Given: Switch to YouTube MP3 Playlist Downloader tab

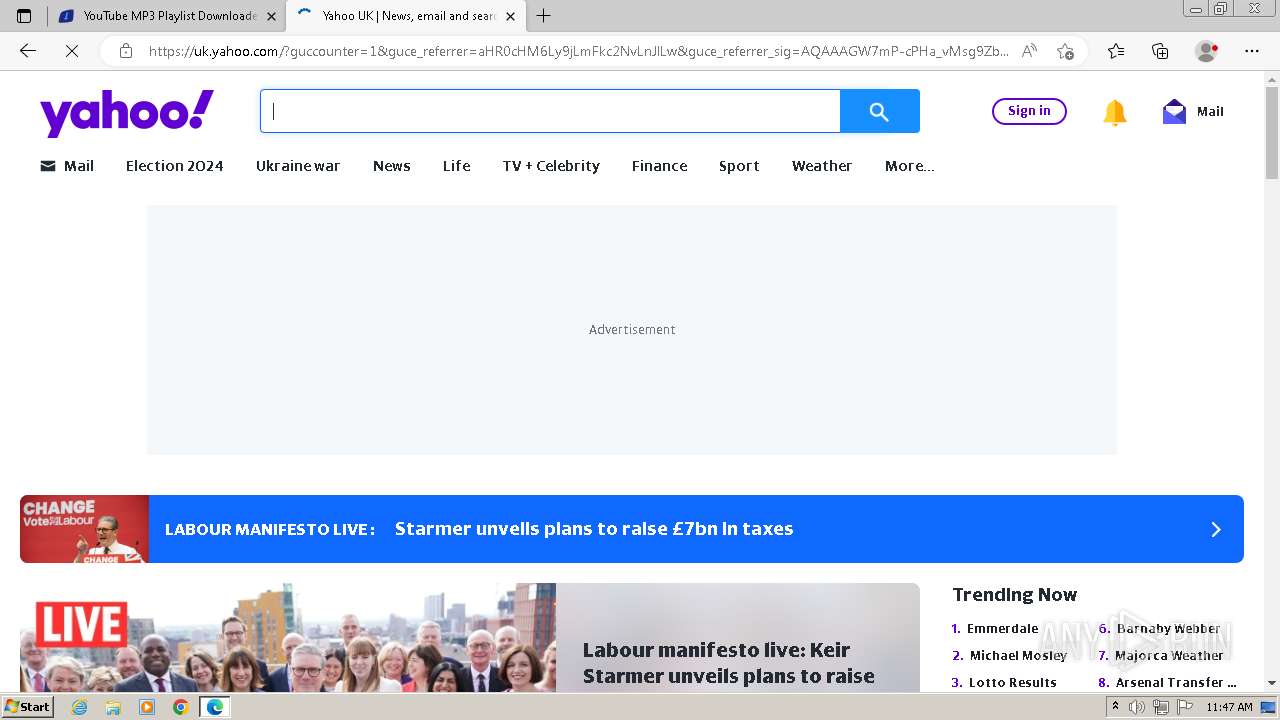Looking at the screenshot, I should point(167,16).
